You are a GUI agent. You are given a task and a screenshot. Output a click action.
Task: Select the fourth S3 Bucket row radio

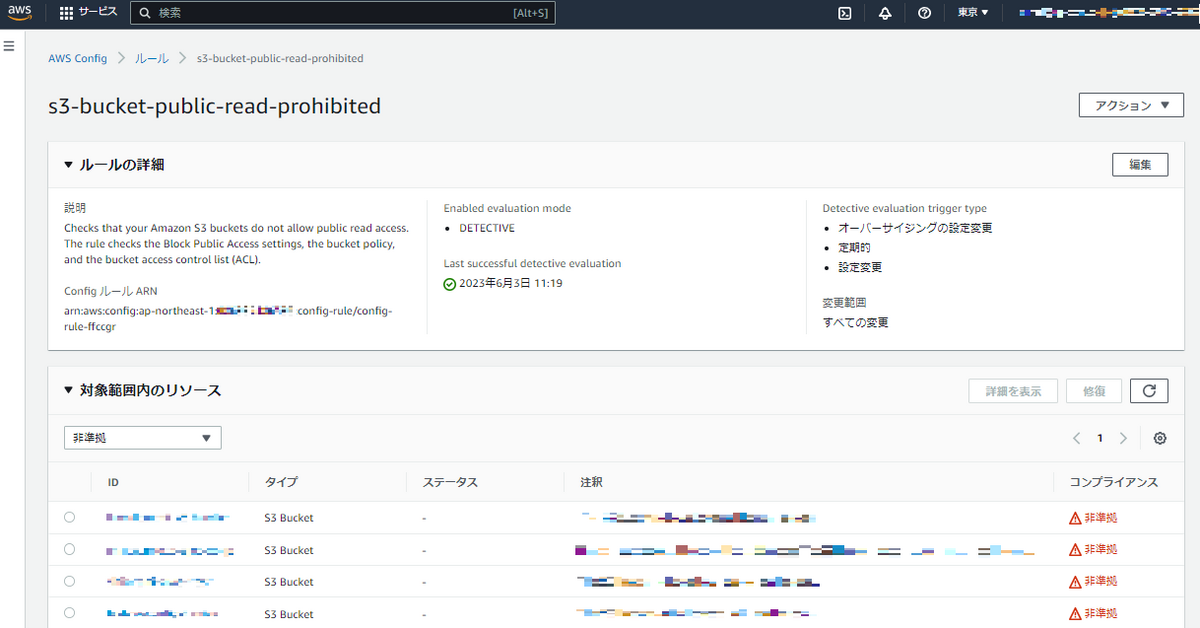click(x=69, y=612)
